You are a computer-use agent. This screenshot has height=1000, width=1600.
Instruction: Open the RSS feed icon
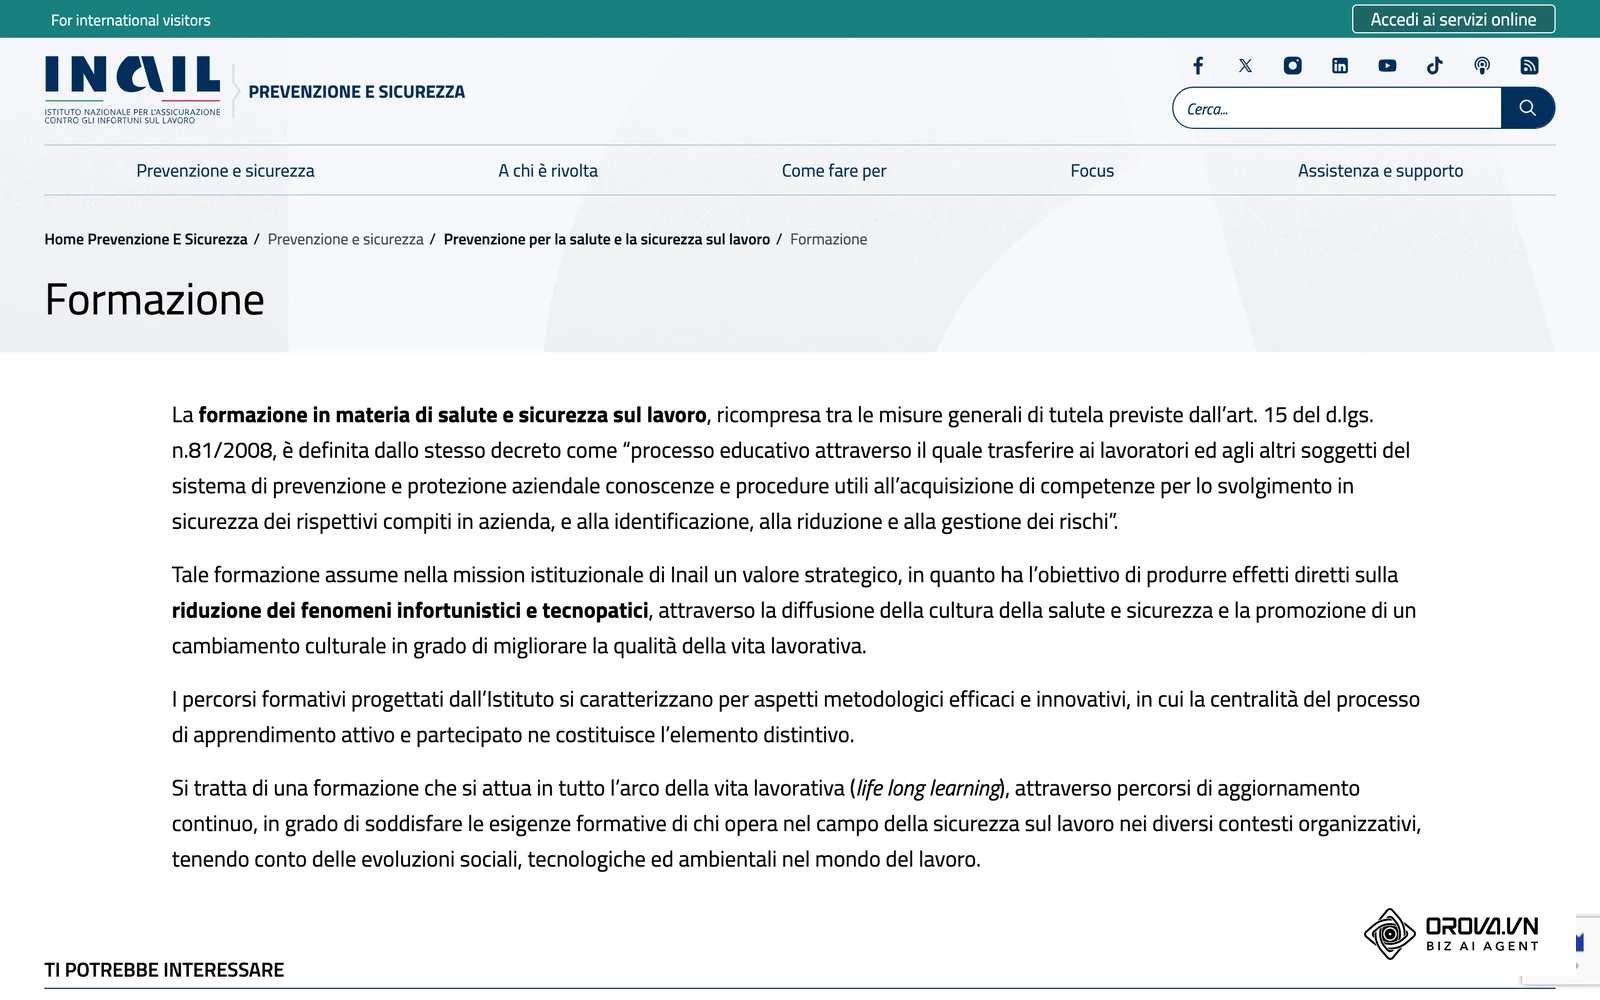coord(1529,66)
